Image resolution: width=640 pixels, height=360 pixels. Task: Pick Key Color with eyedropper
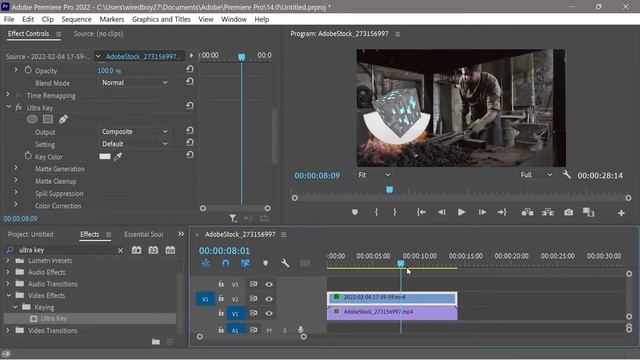click(118, 156)
